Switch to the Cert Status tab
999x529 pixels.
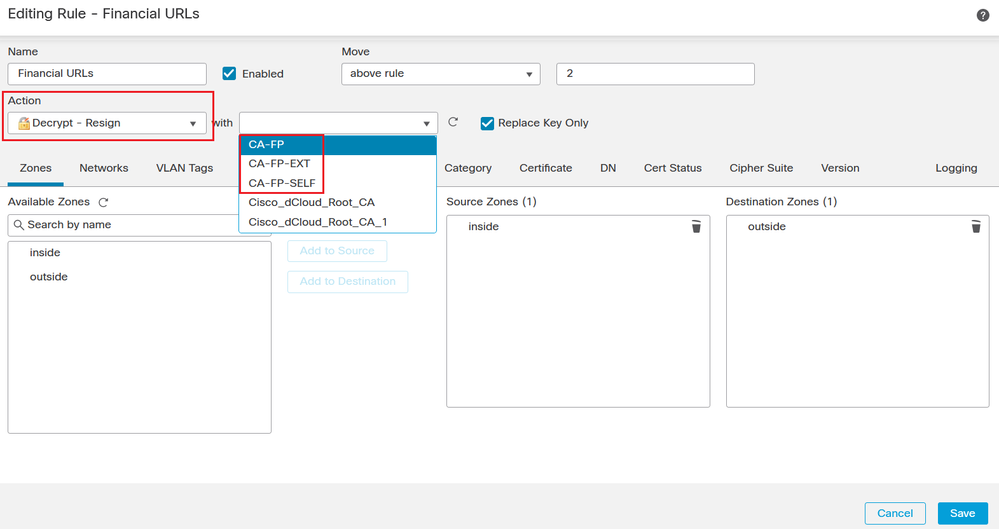(x=673, y=168)
